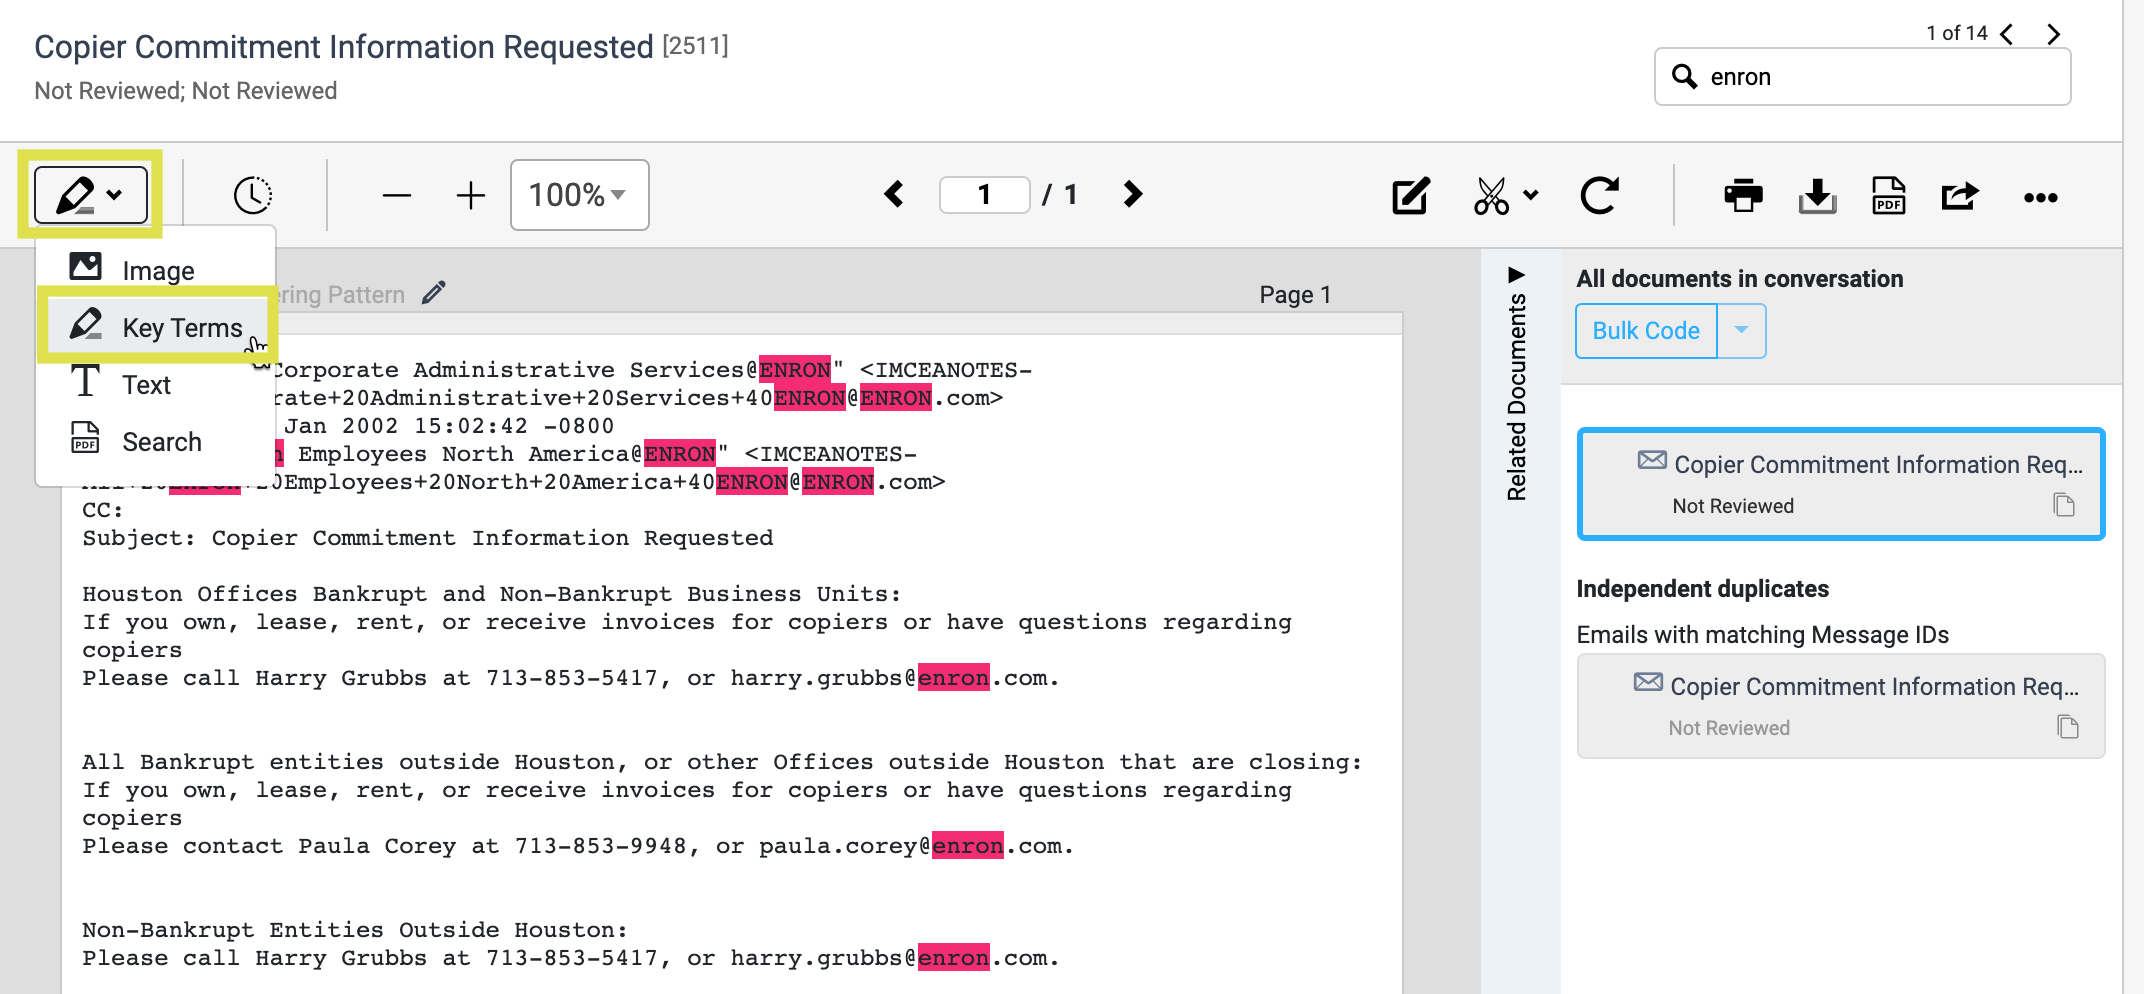
Task: Click 'Non-Bankrupt Entities Outside Houston:' line
Action: tap(355, 930)
